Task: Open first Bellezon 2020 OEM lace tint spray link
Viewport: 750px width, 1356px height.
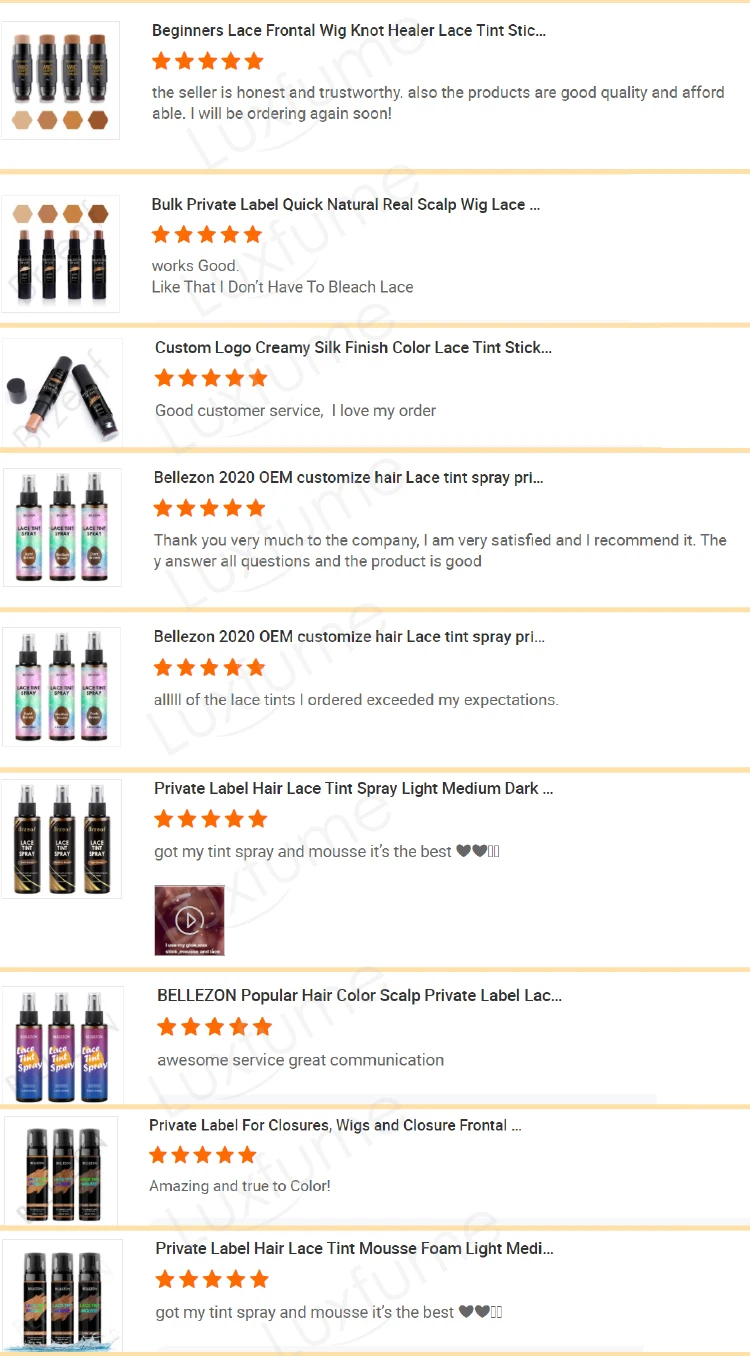Action: click(x=349, y=478)
